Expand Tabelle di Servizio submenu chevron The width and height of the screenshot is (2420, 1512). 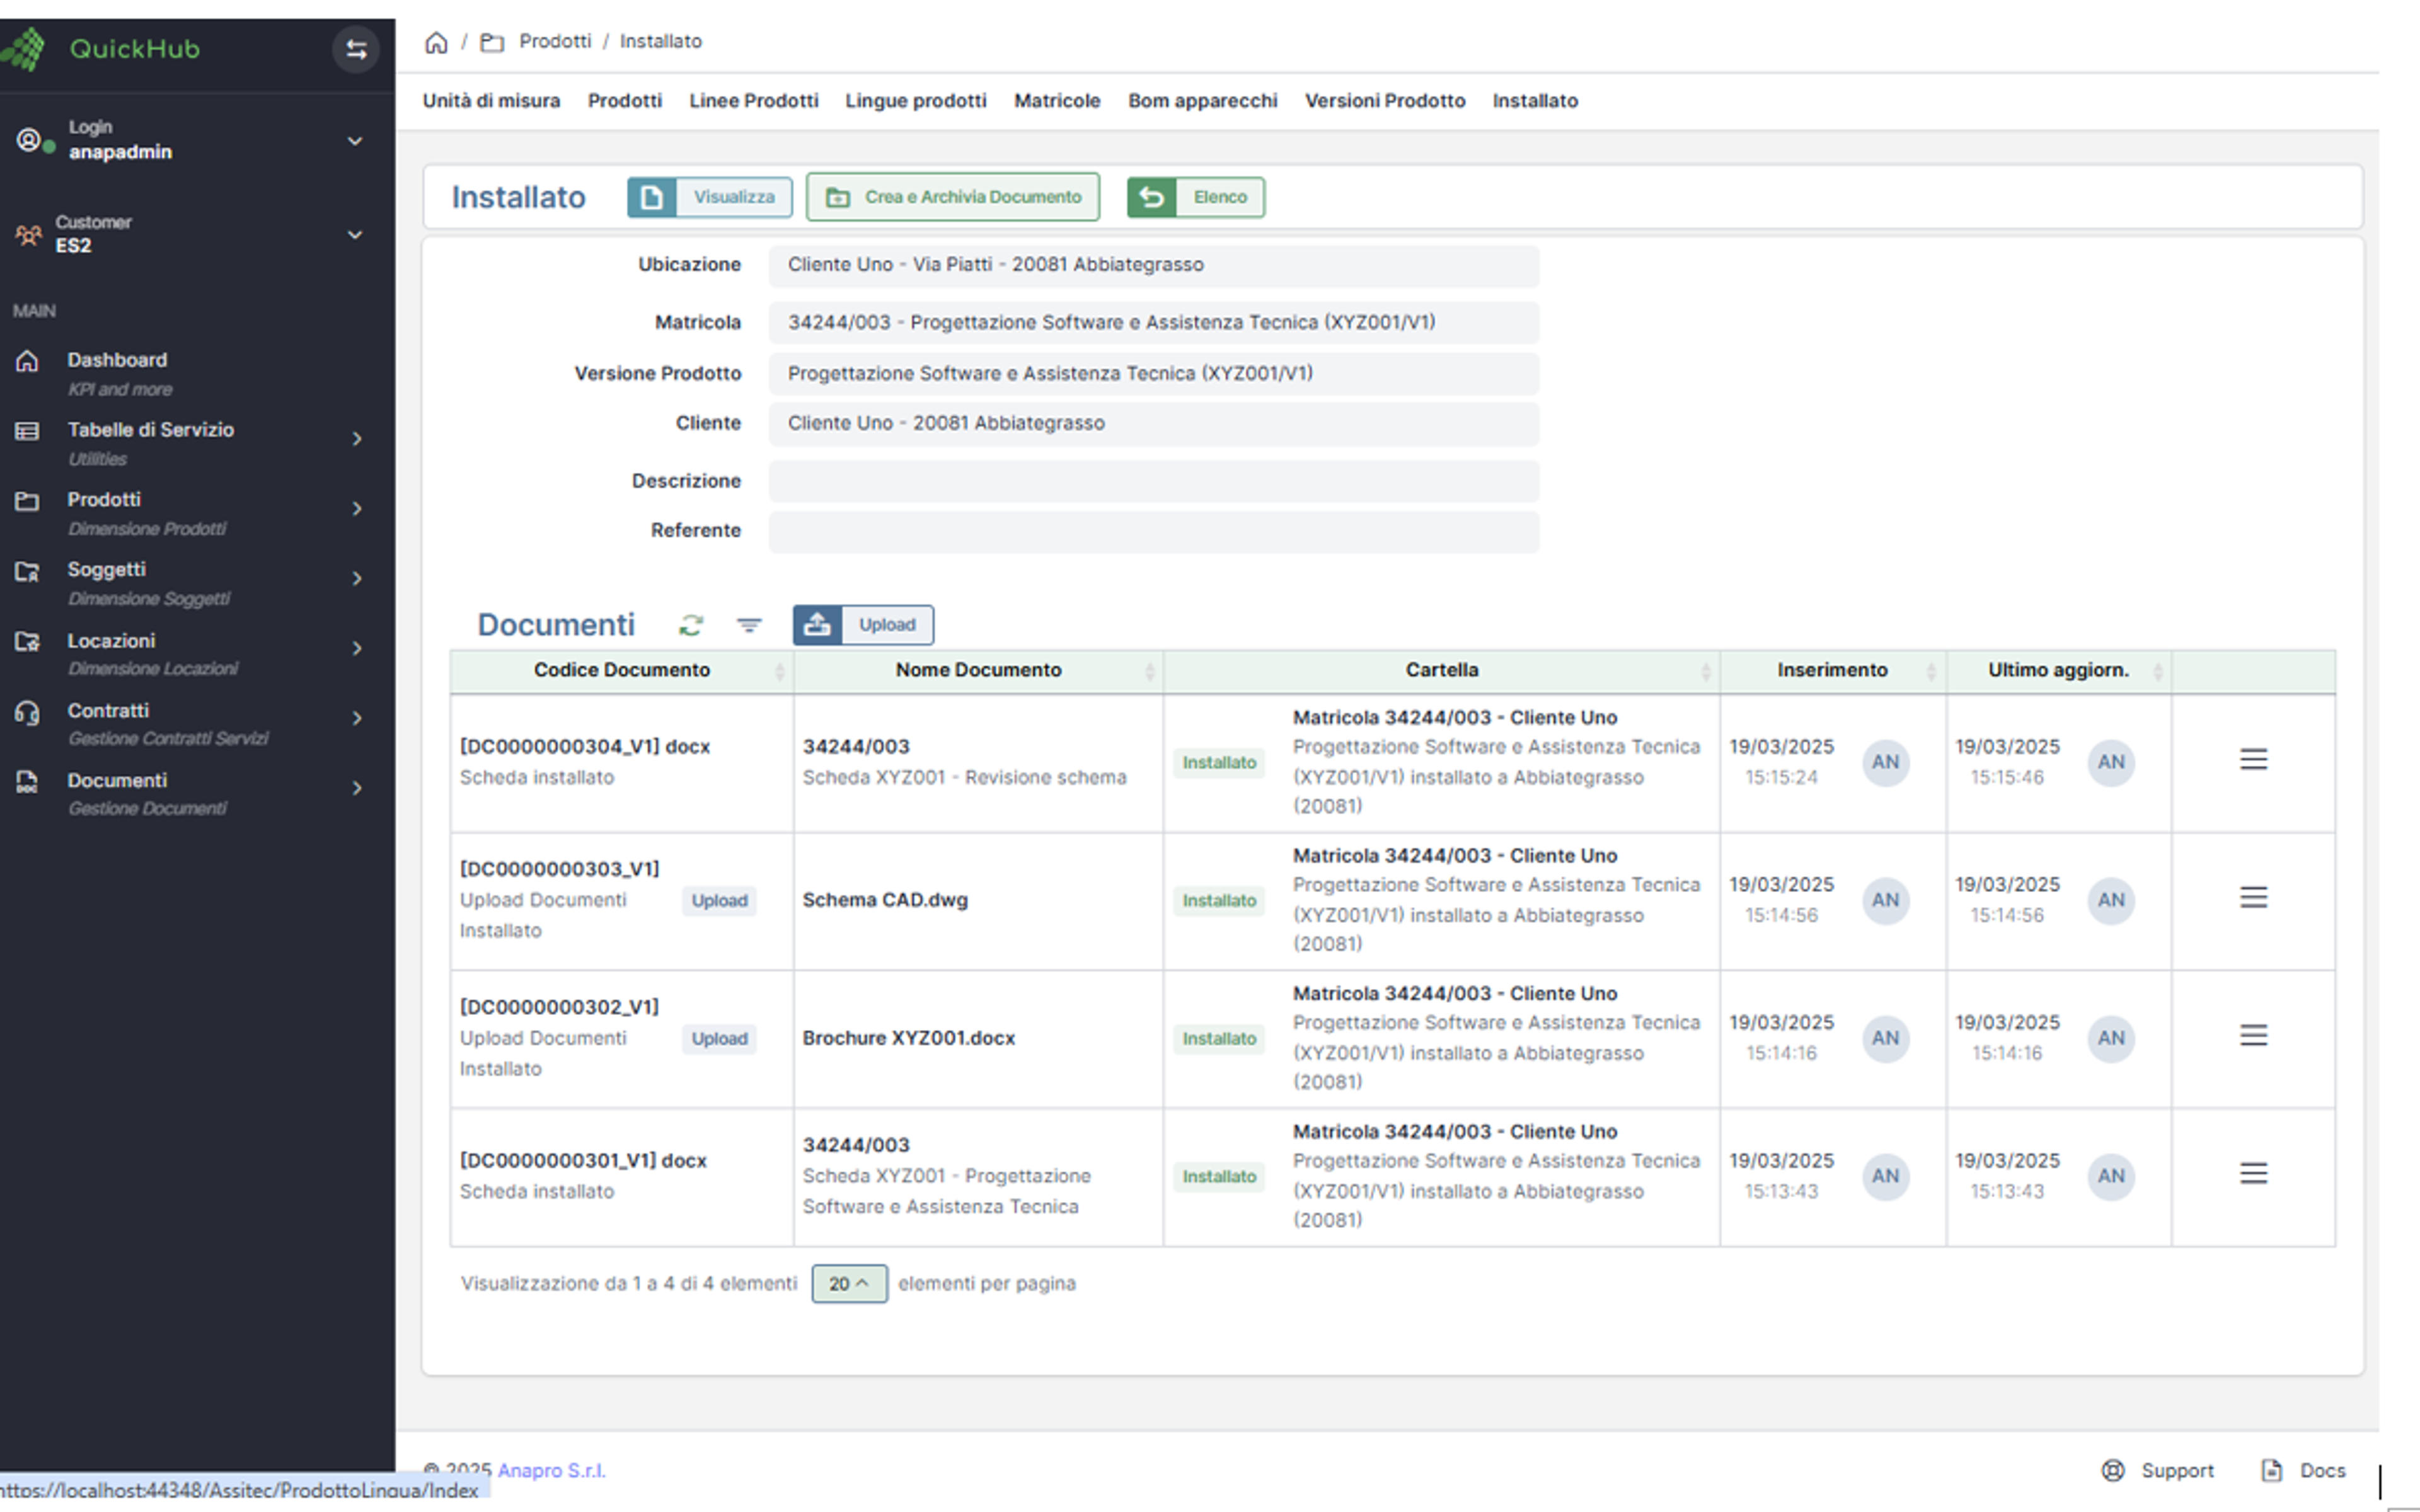click(357, 439)
